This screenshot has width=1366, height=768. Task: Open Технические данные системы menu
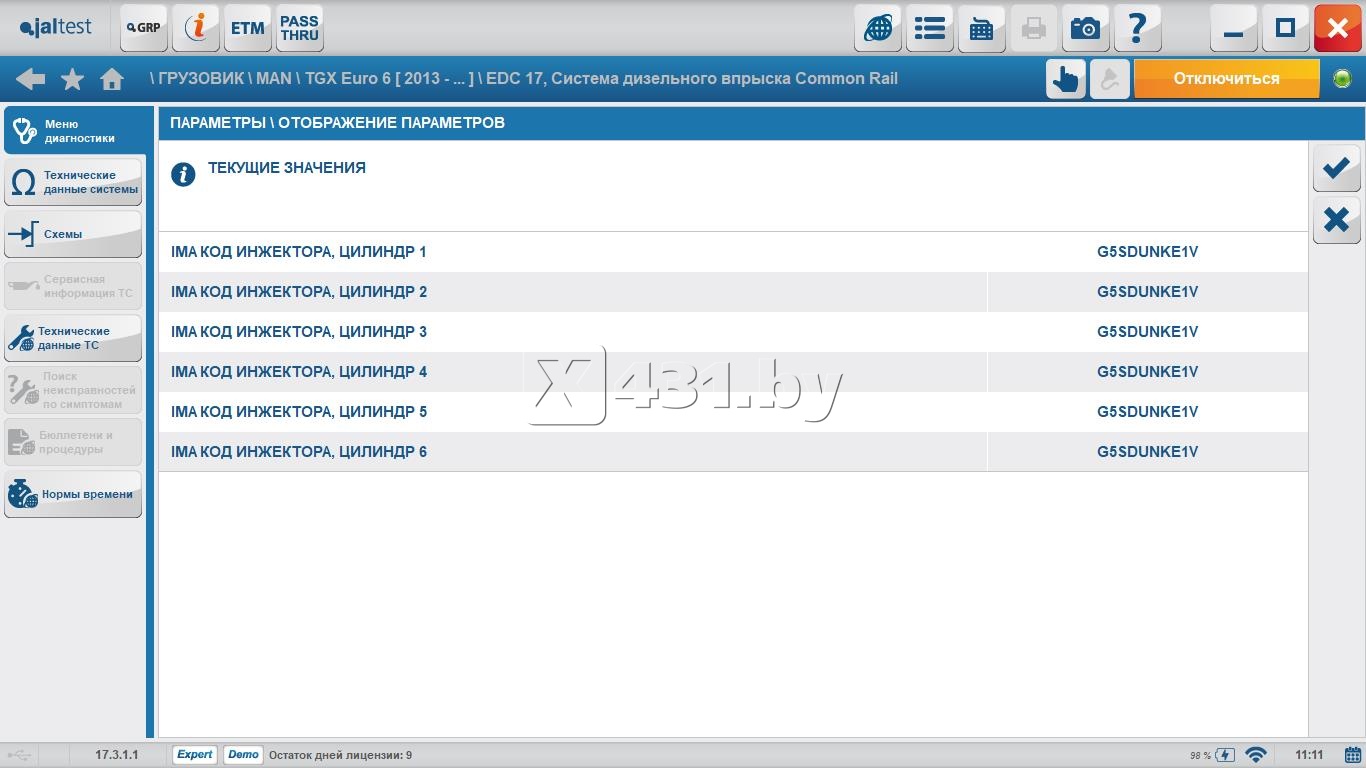(x=74, y=182)
